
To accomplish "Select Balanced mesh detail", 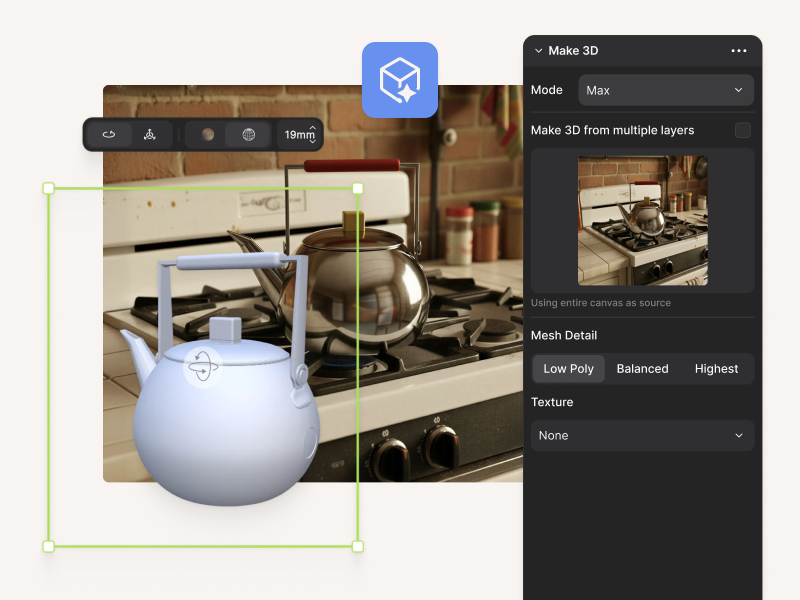I will click(x=642, y=369).
